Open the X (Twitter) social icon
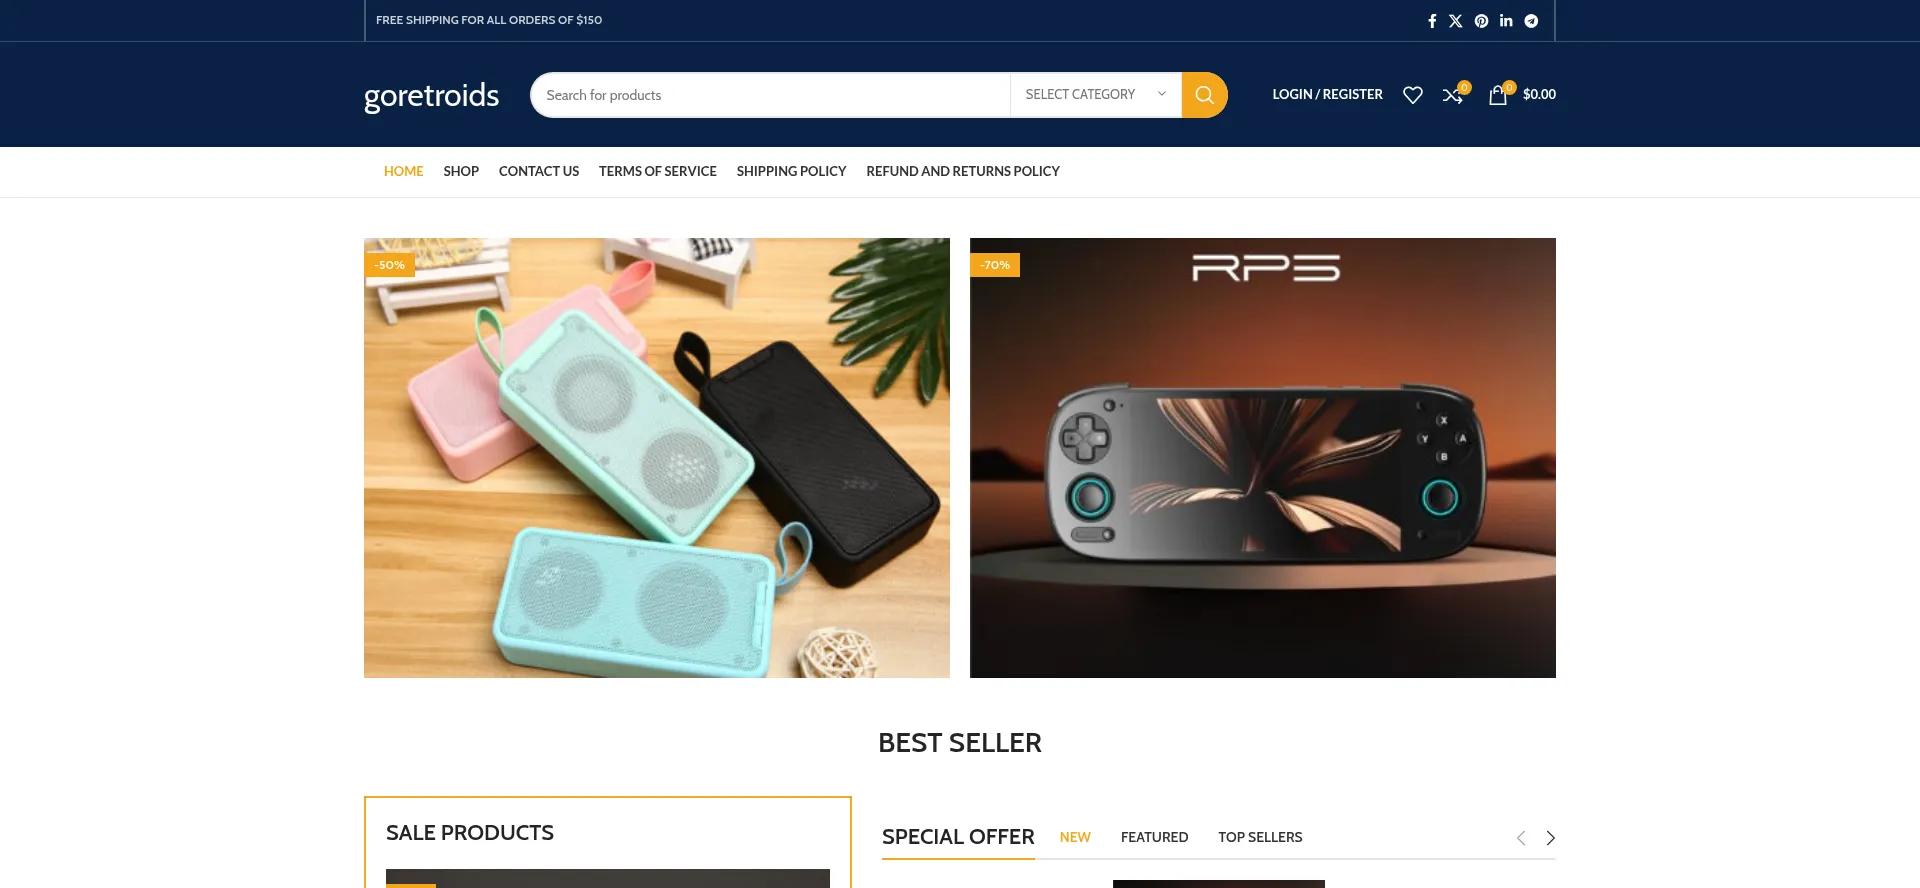 (x=1456, y=21)
